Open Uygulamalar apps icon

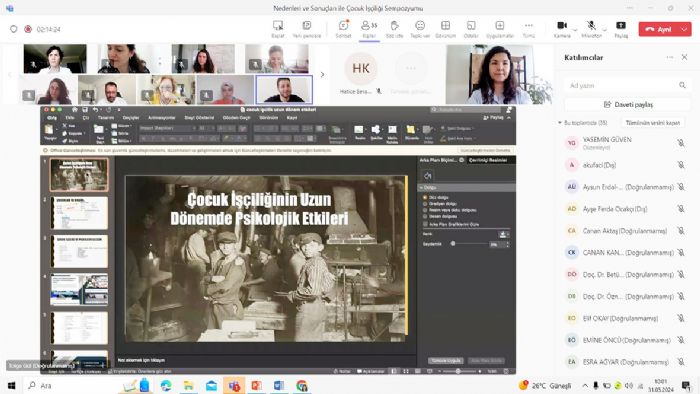click(x=500, y=29)
